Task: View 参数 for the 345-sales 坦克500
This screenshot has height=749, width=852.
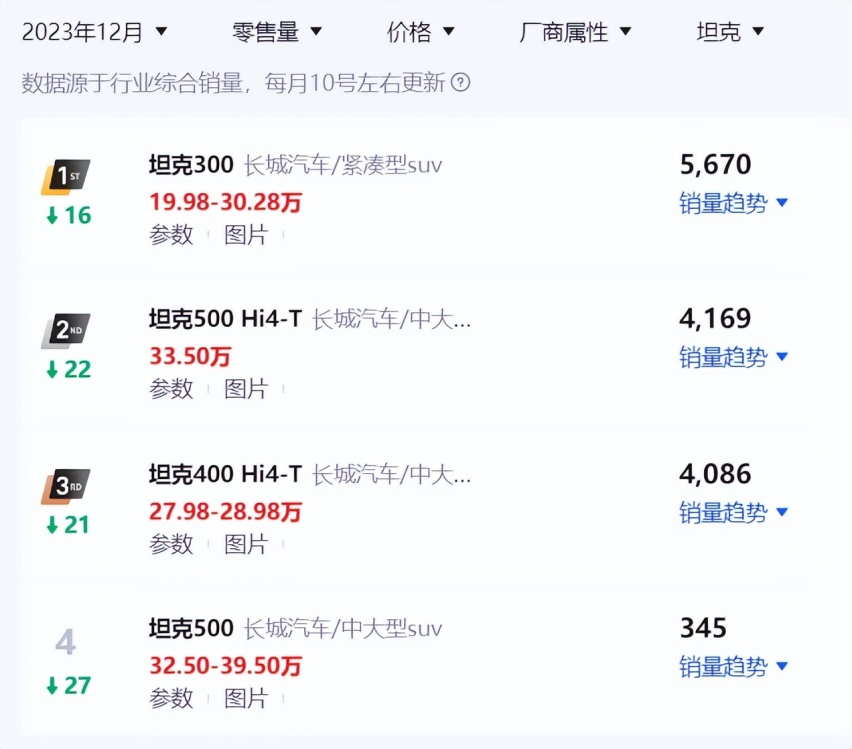Action: 171,698
